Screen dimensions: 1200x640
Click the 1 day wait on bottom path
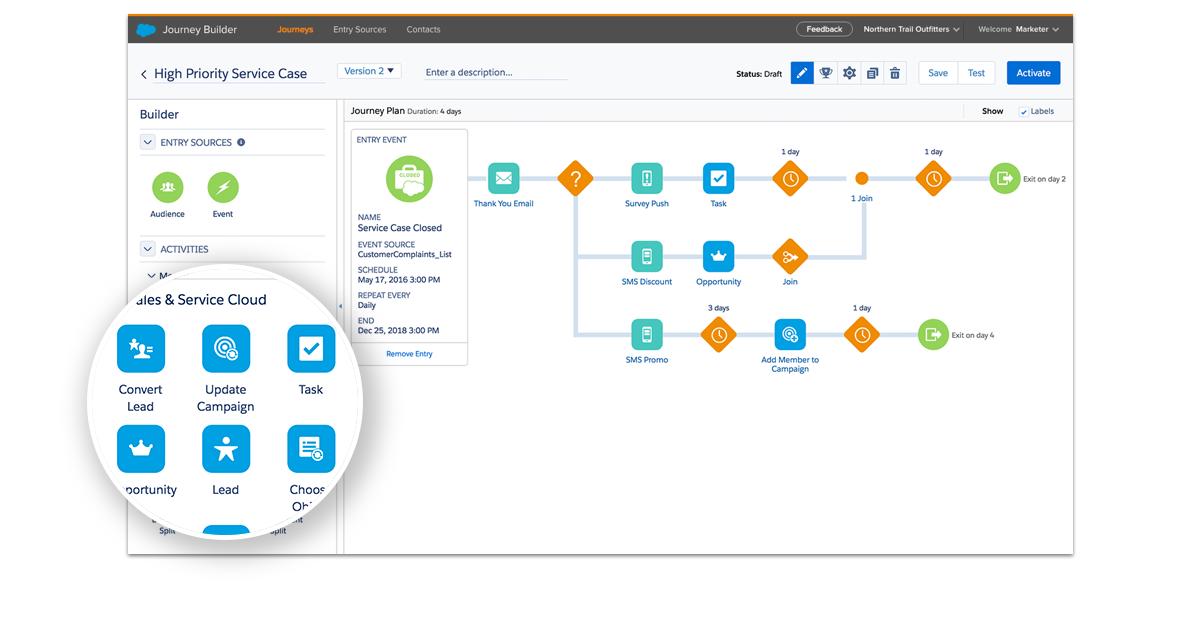click(862, 335)
